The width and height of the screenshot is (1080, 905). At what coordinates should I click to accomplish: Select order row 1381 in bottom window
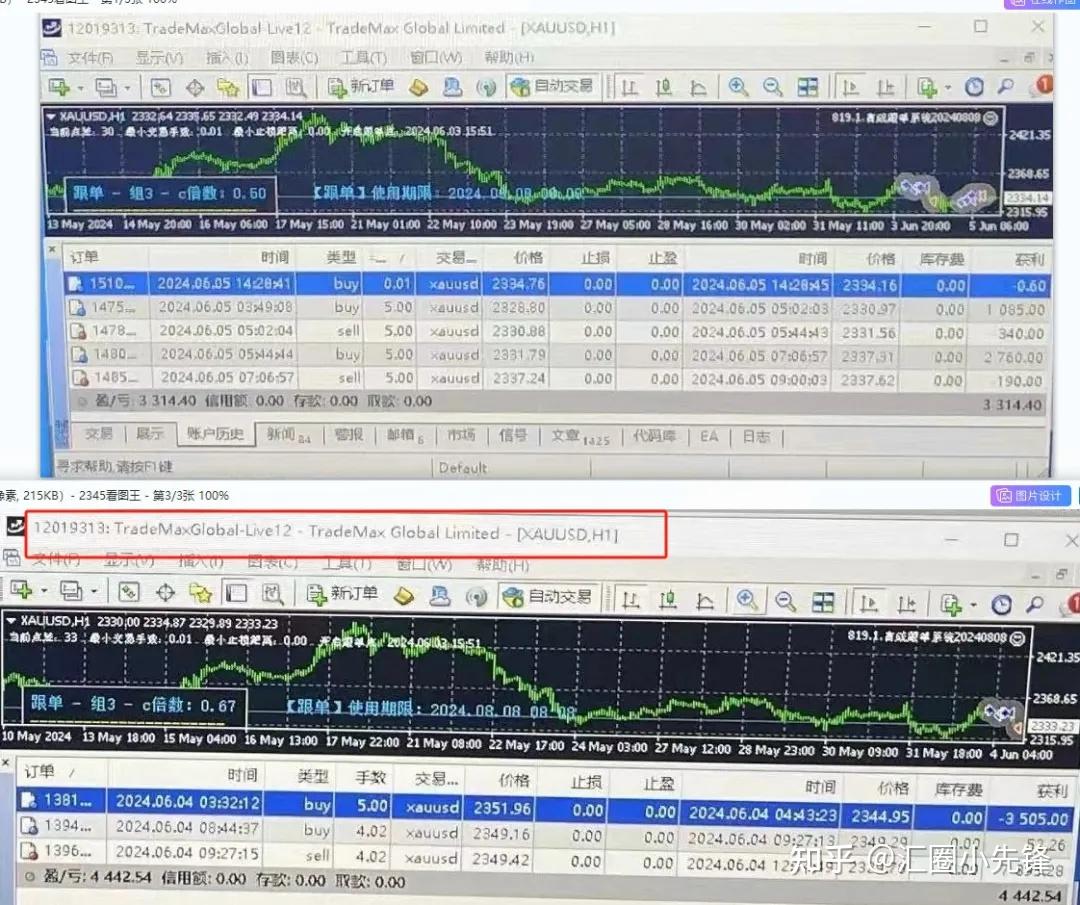[546, 809]
